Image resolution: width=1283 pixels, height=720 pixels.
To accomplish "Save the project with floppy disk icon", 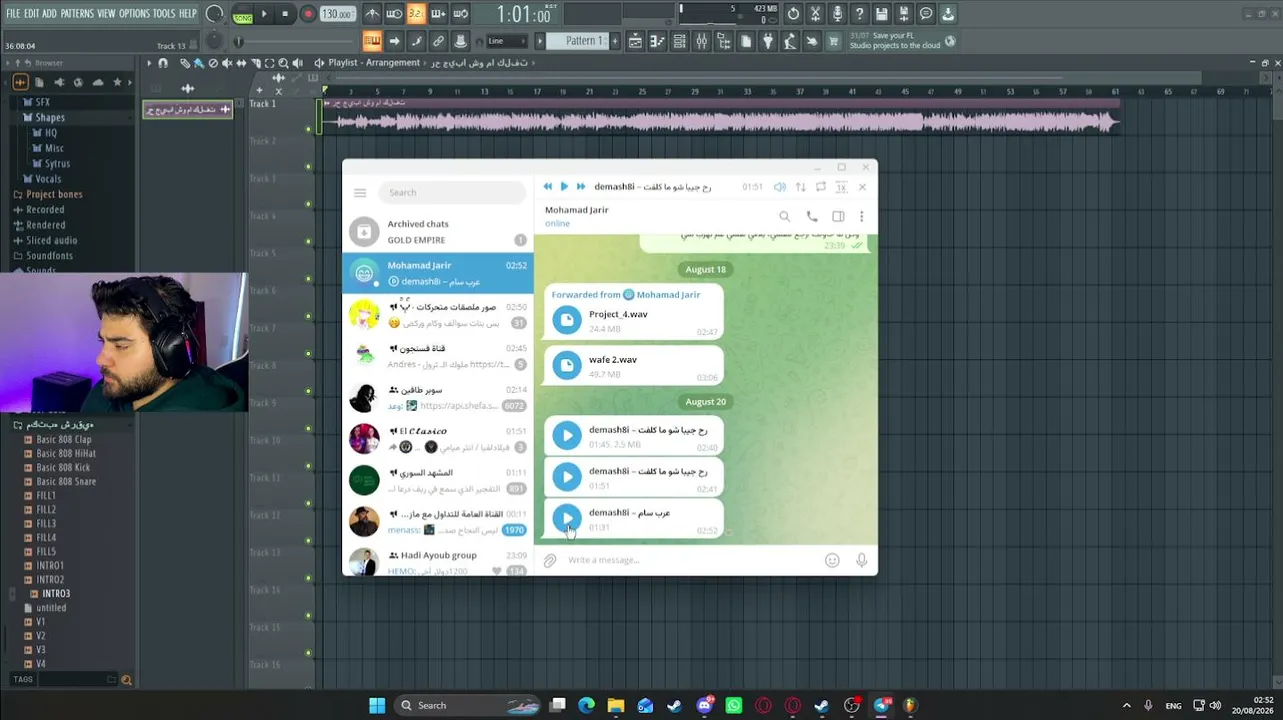I will pyautogui.click(x=882, y=14).
